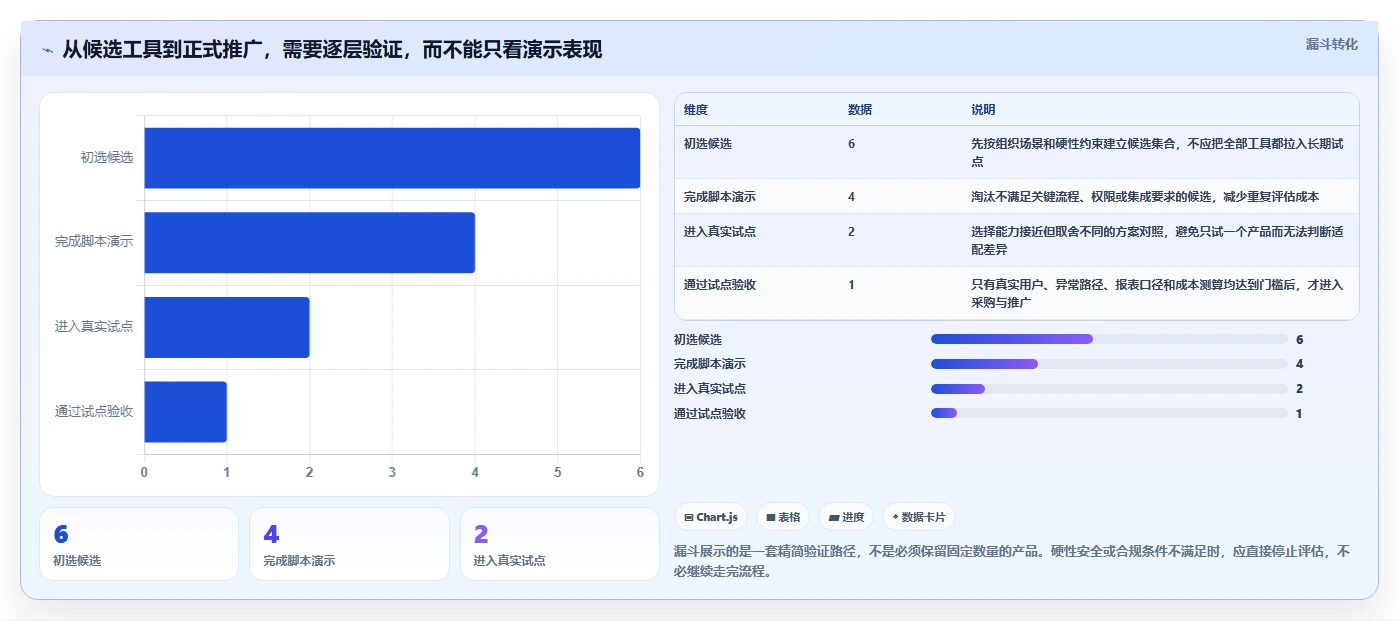Click the 维度 table column header
The width and height of the screenshot is (1399, 621).
coord(696,110)
